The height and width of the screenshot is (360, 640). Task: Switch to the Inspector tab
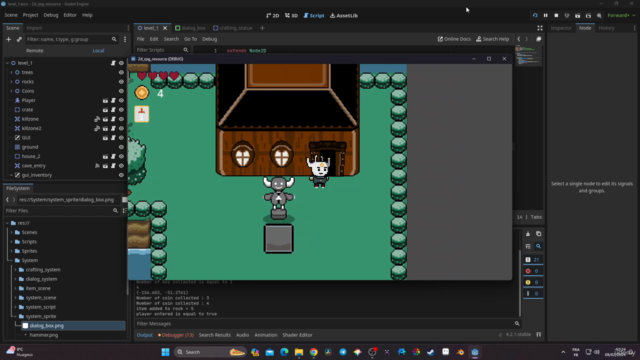(561, 28)
